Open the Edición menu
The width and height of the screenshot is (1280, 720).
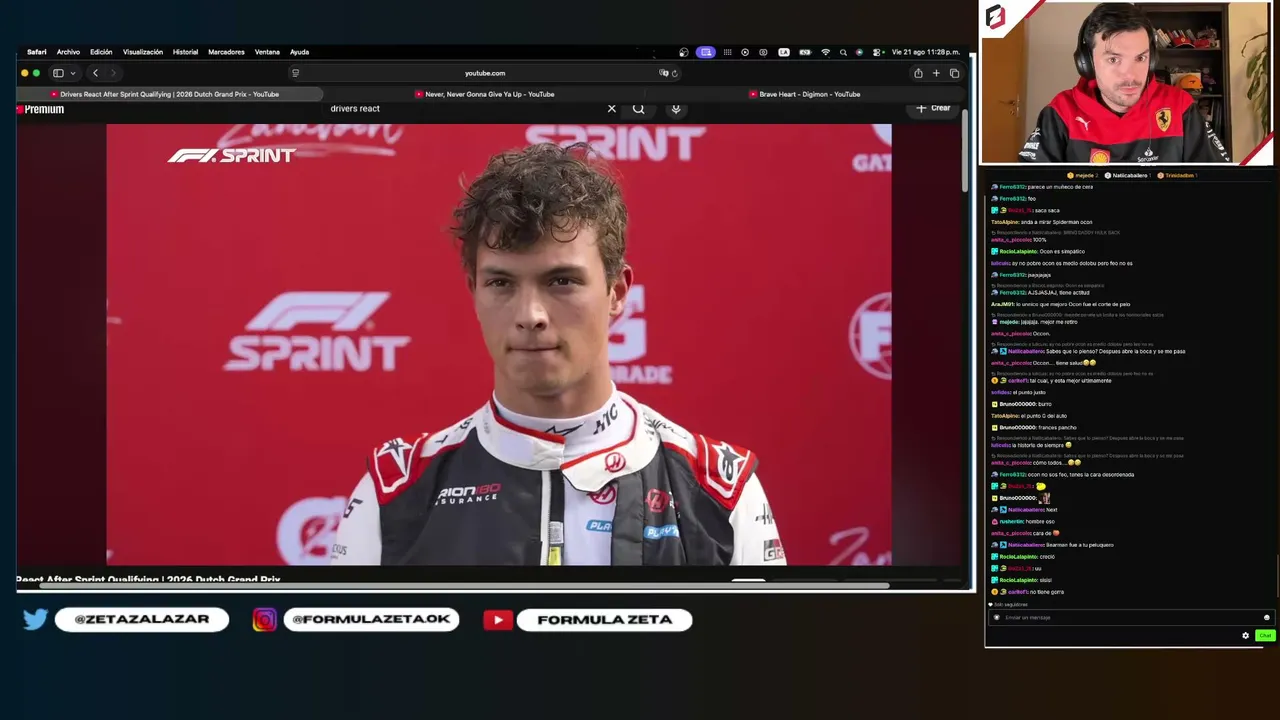[101, 52]
